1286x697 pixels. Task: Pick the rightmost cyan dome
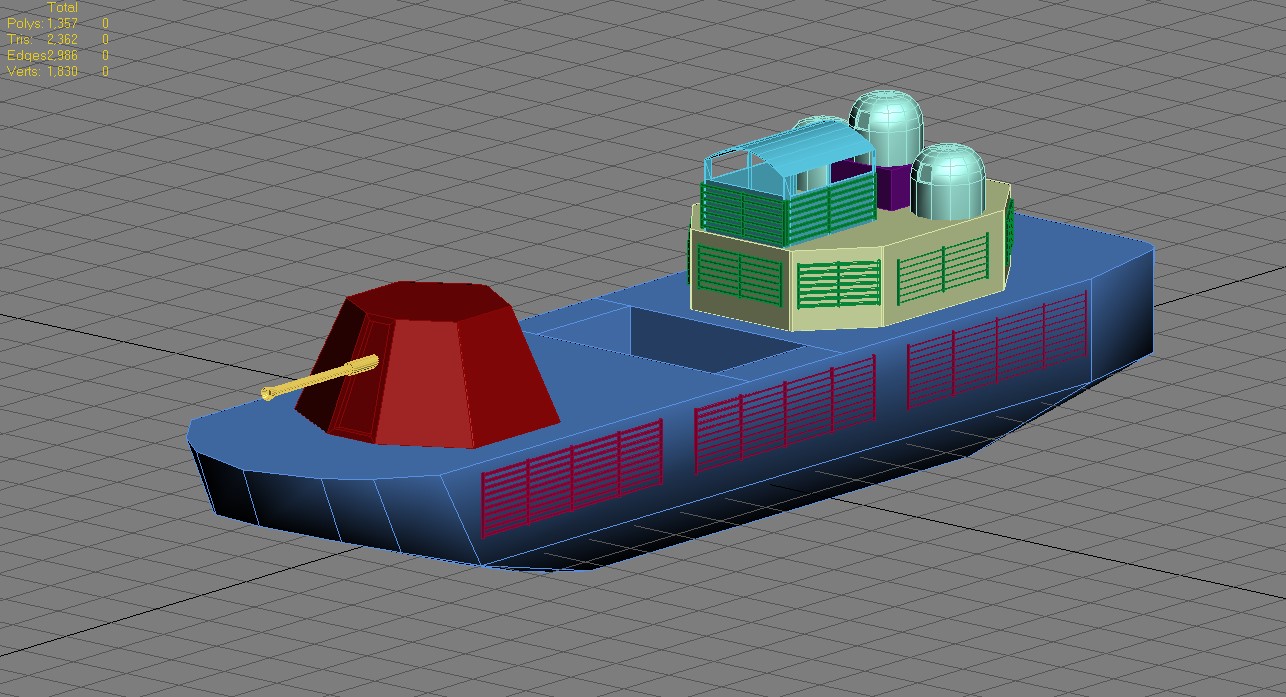(x=948, y=182)
